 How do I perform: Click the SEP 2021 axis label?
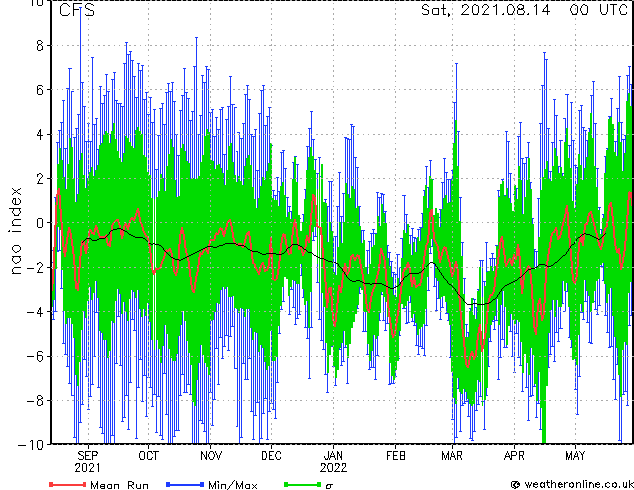(x=87, y=462)
